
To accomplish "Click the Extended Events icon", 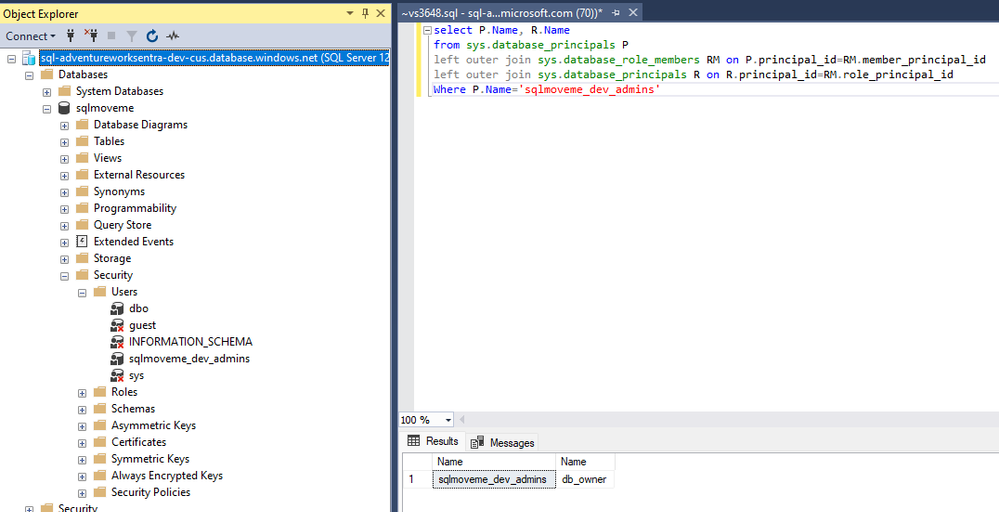I will point(82,241).
